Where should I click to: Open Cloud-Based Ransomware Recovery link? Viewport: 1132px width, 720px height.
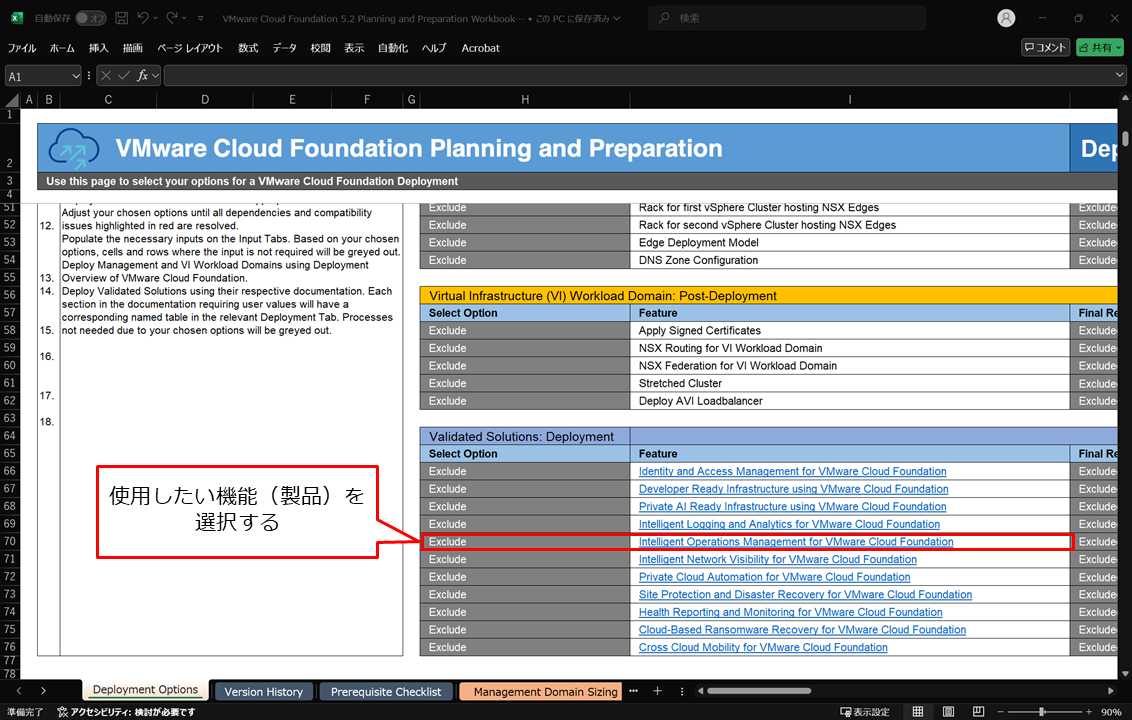pyautogui.click(x=802, y=630)
